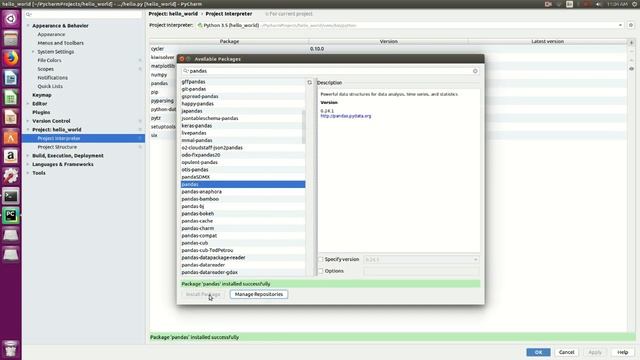Switch to PyCharm dock icon

coord(11,216)
